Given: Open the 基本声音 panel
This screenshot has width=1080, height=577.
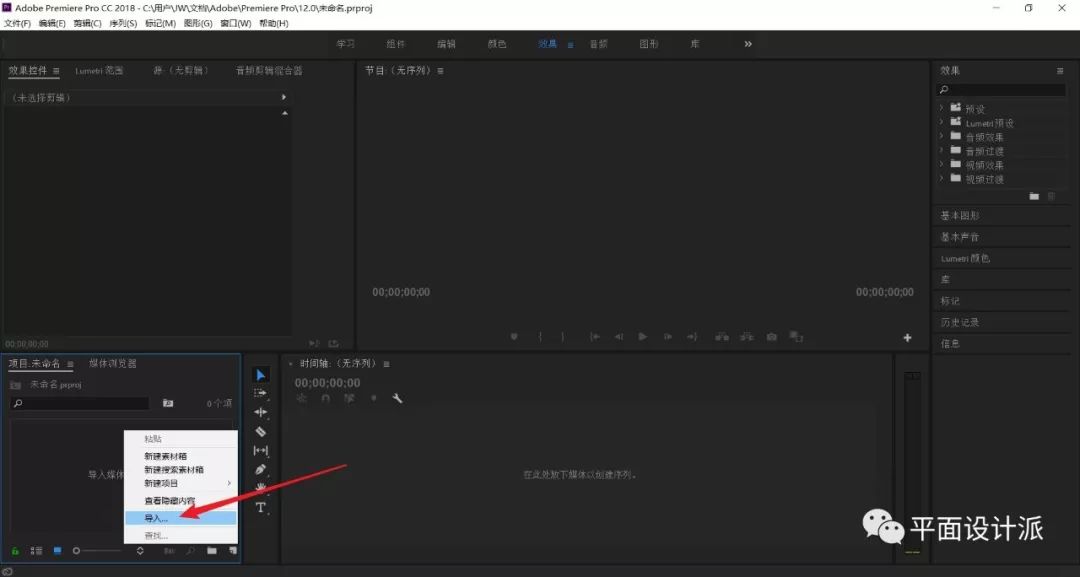Looking at the screenshot, I should click(x=960, y=237).
